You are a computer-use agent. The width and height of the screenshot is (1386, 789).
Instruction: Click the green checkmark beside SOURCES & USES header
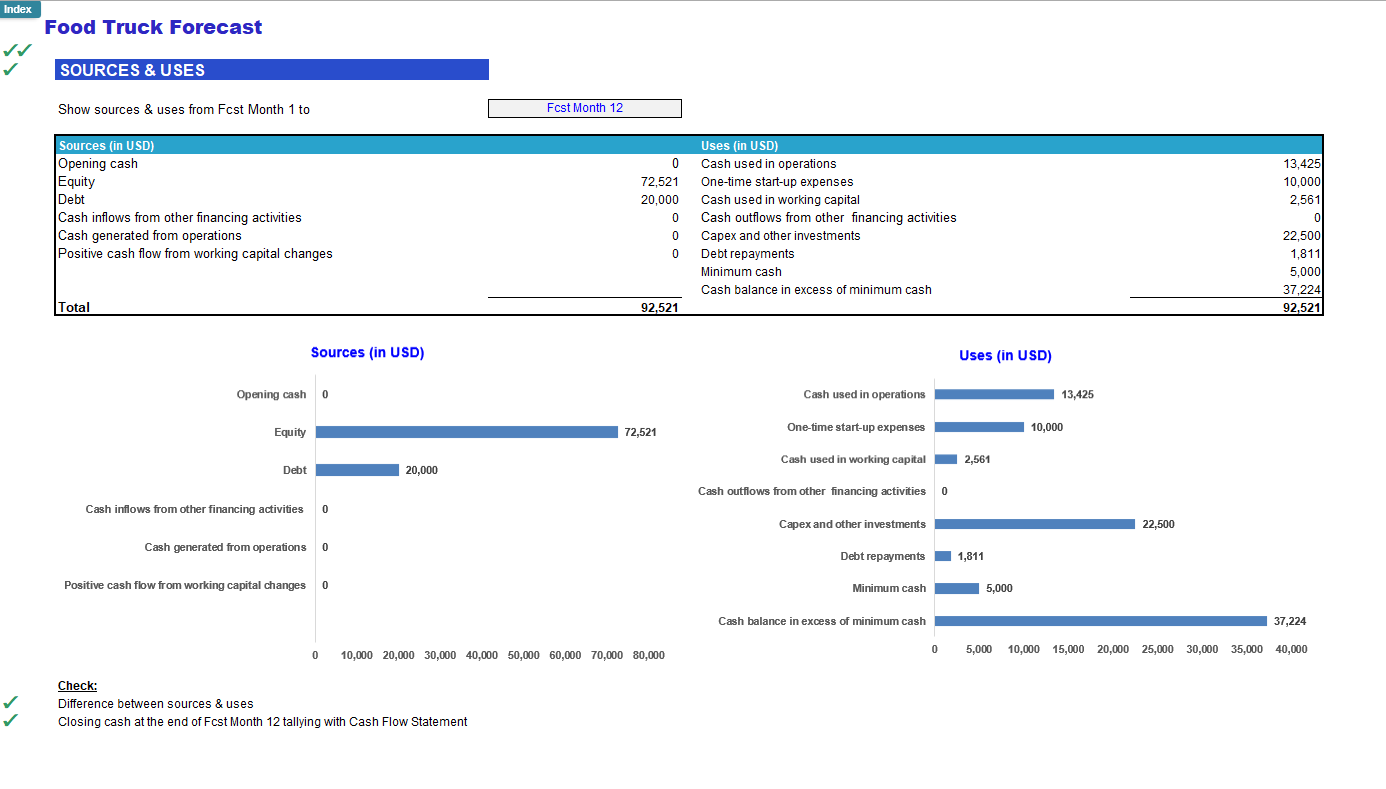tap(11, 69)
